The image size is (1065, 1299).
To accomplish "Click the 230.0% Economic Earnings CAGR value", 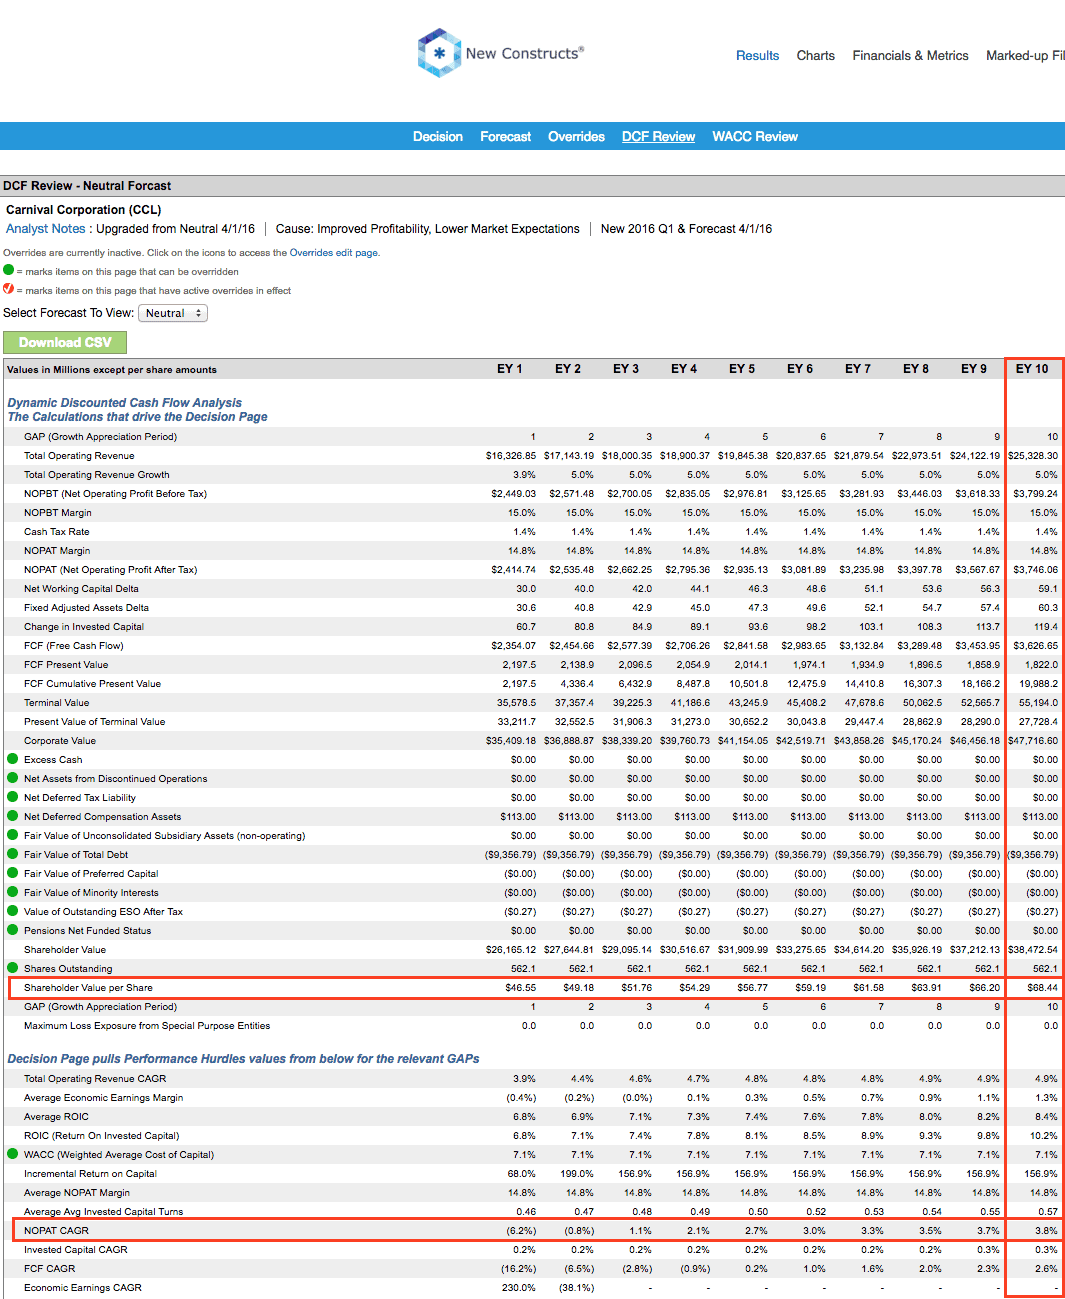I will click(x=519, y=1288).
